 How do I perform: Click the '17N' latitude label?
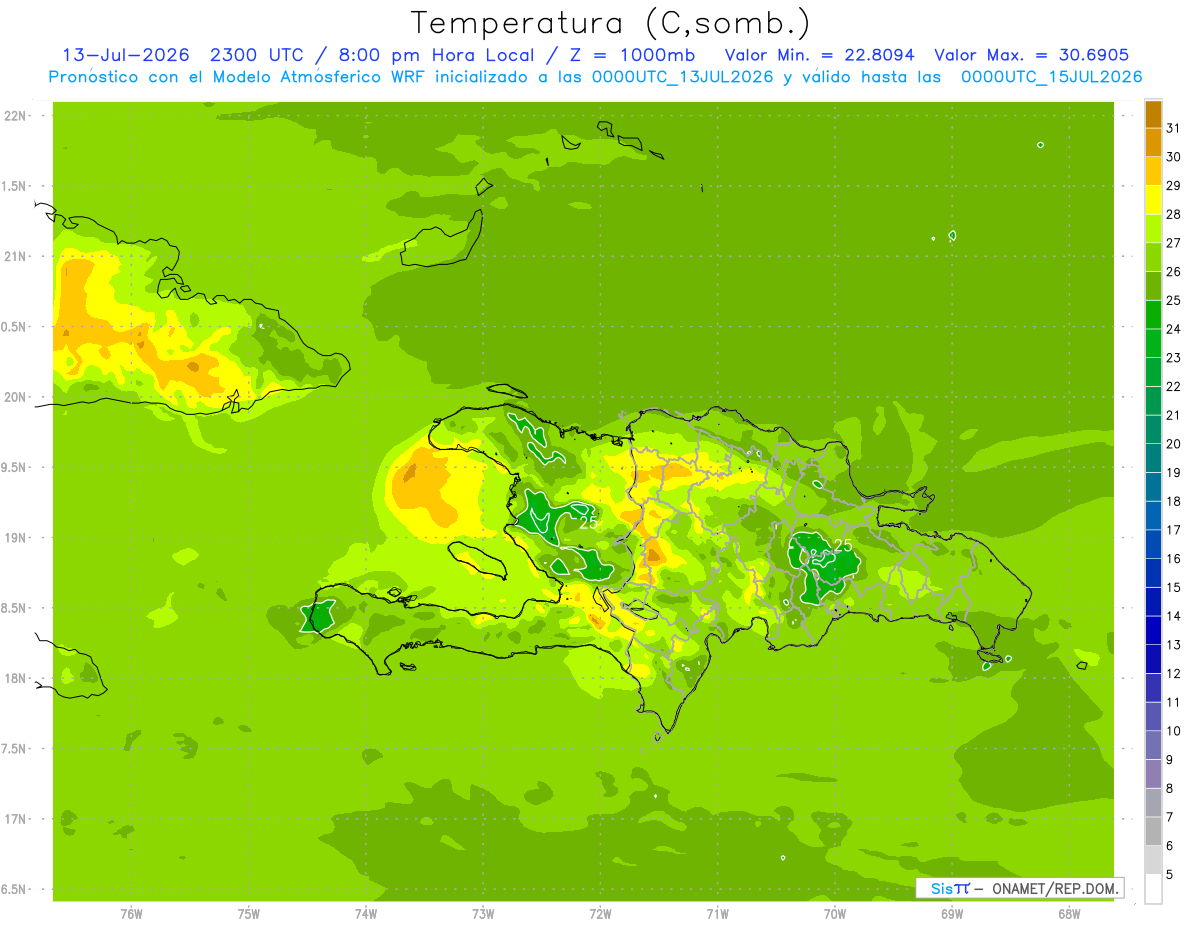coord(17,819)
